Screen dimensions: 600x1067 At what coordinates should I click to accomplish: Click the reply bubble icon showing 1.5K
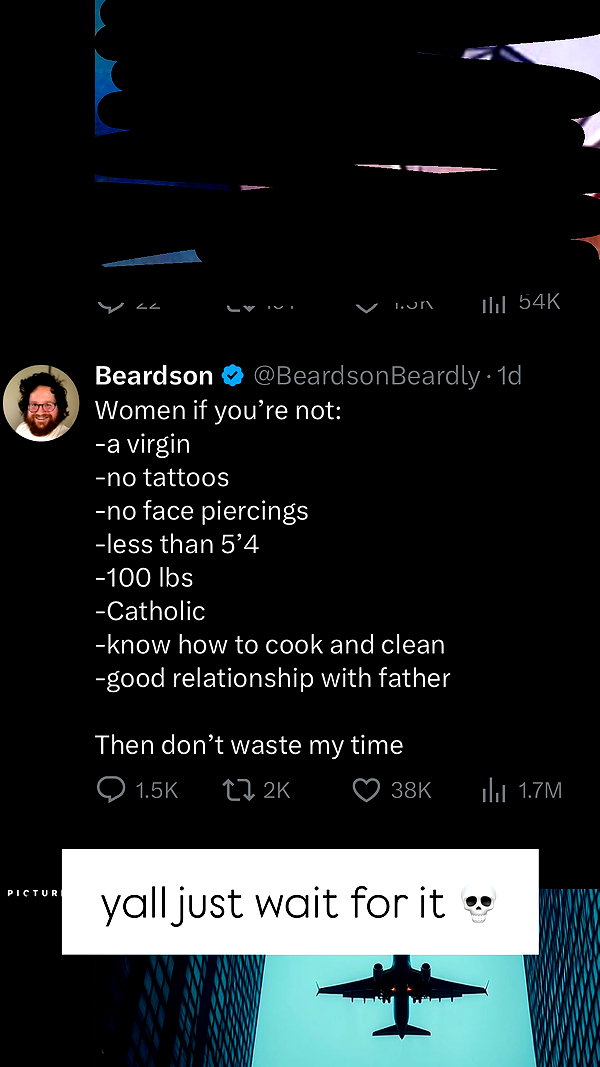click(x=111, y=789)
